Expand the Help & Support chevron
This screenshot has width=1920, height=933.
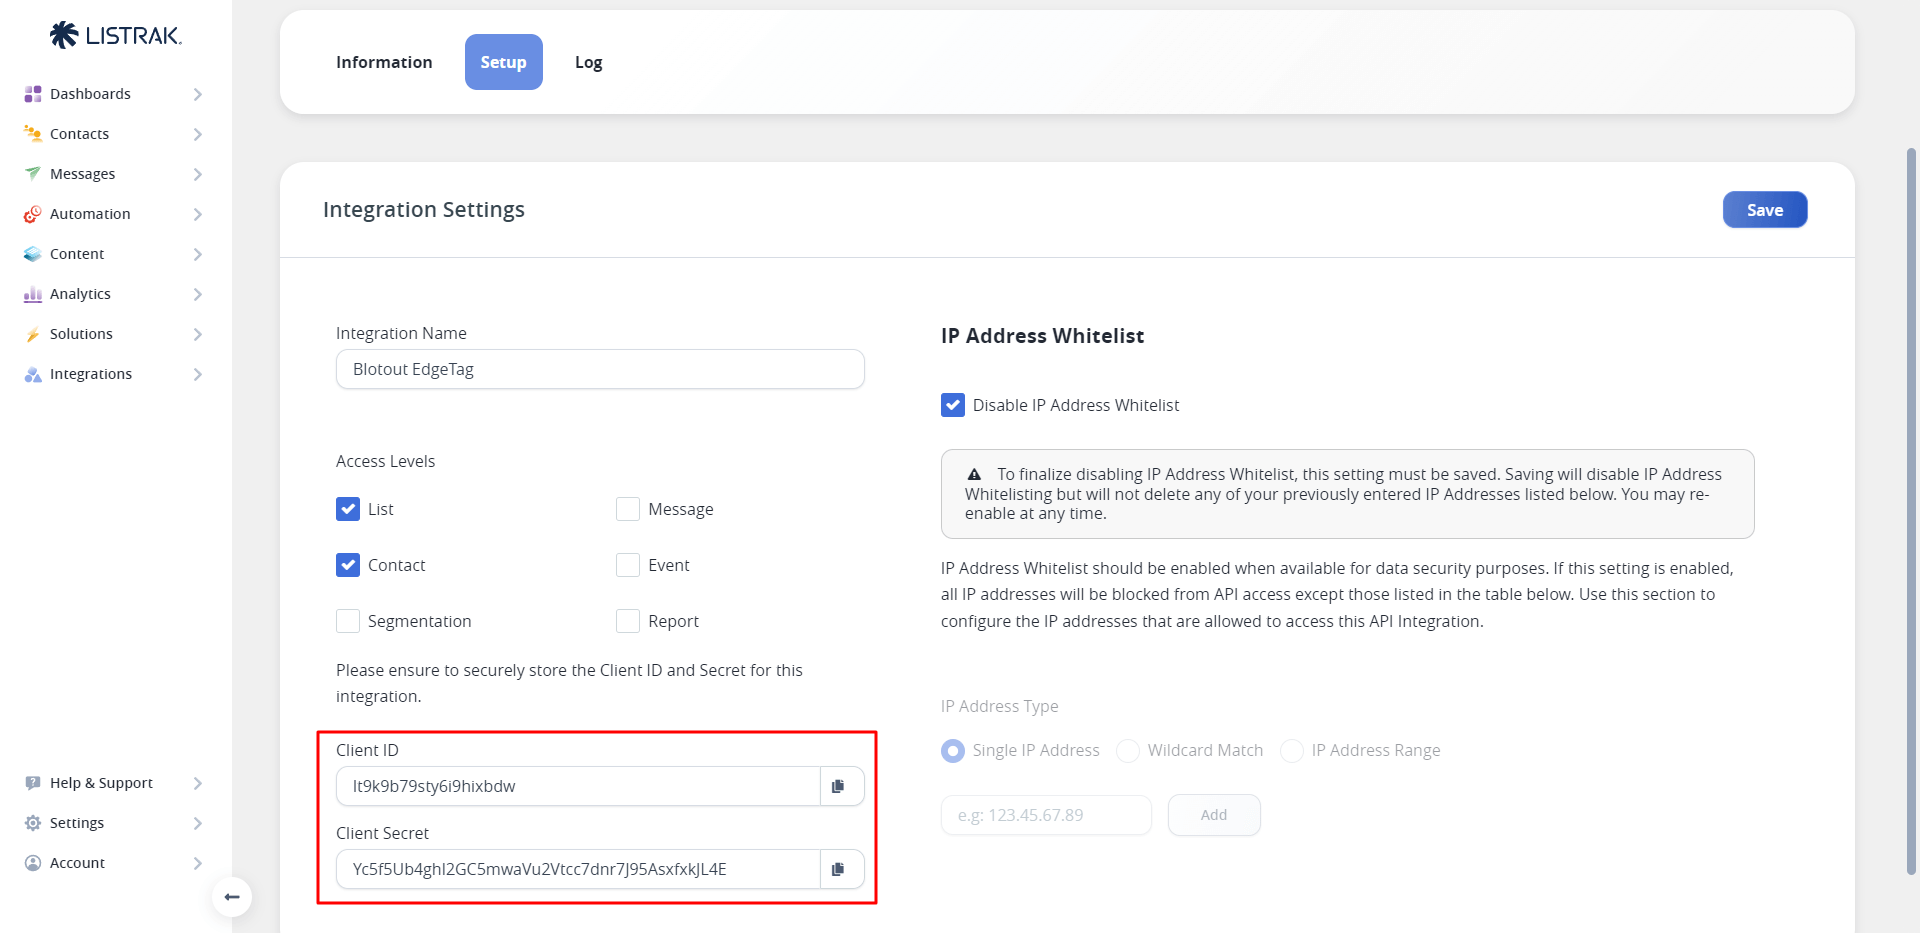197,783
